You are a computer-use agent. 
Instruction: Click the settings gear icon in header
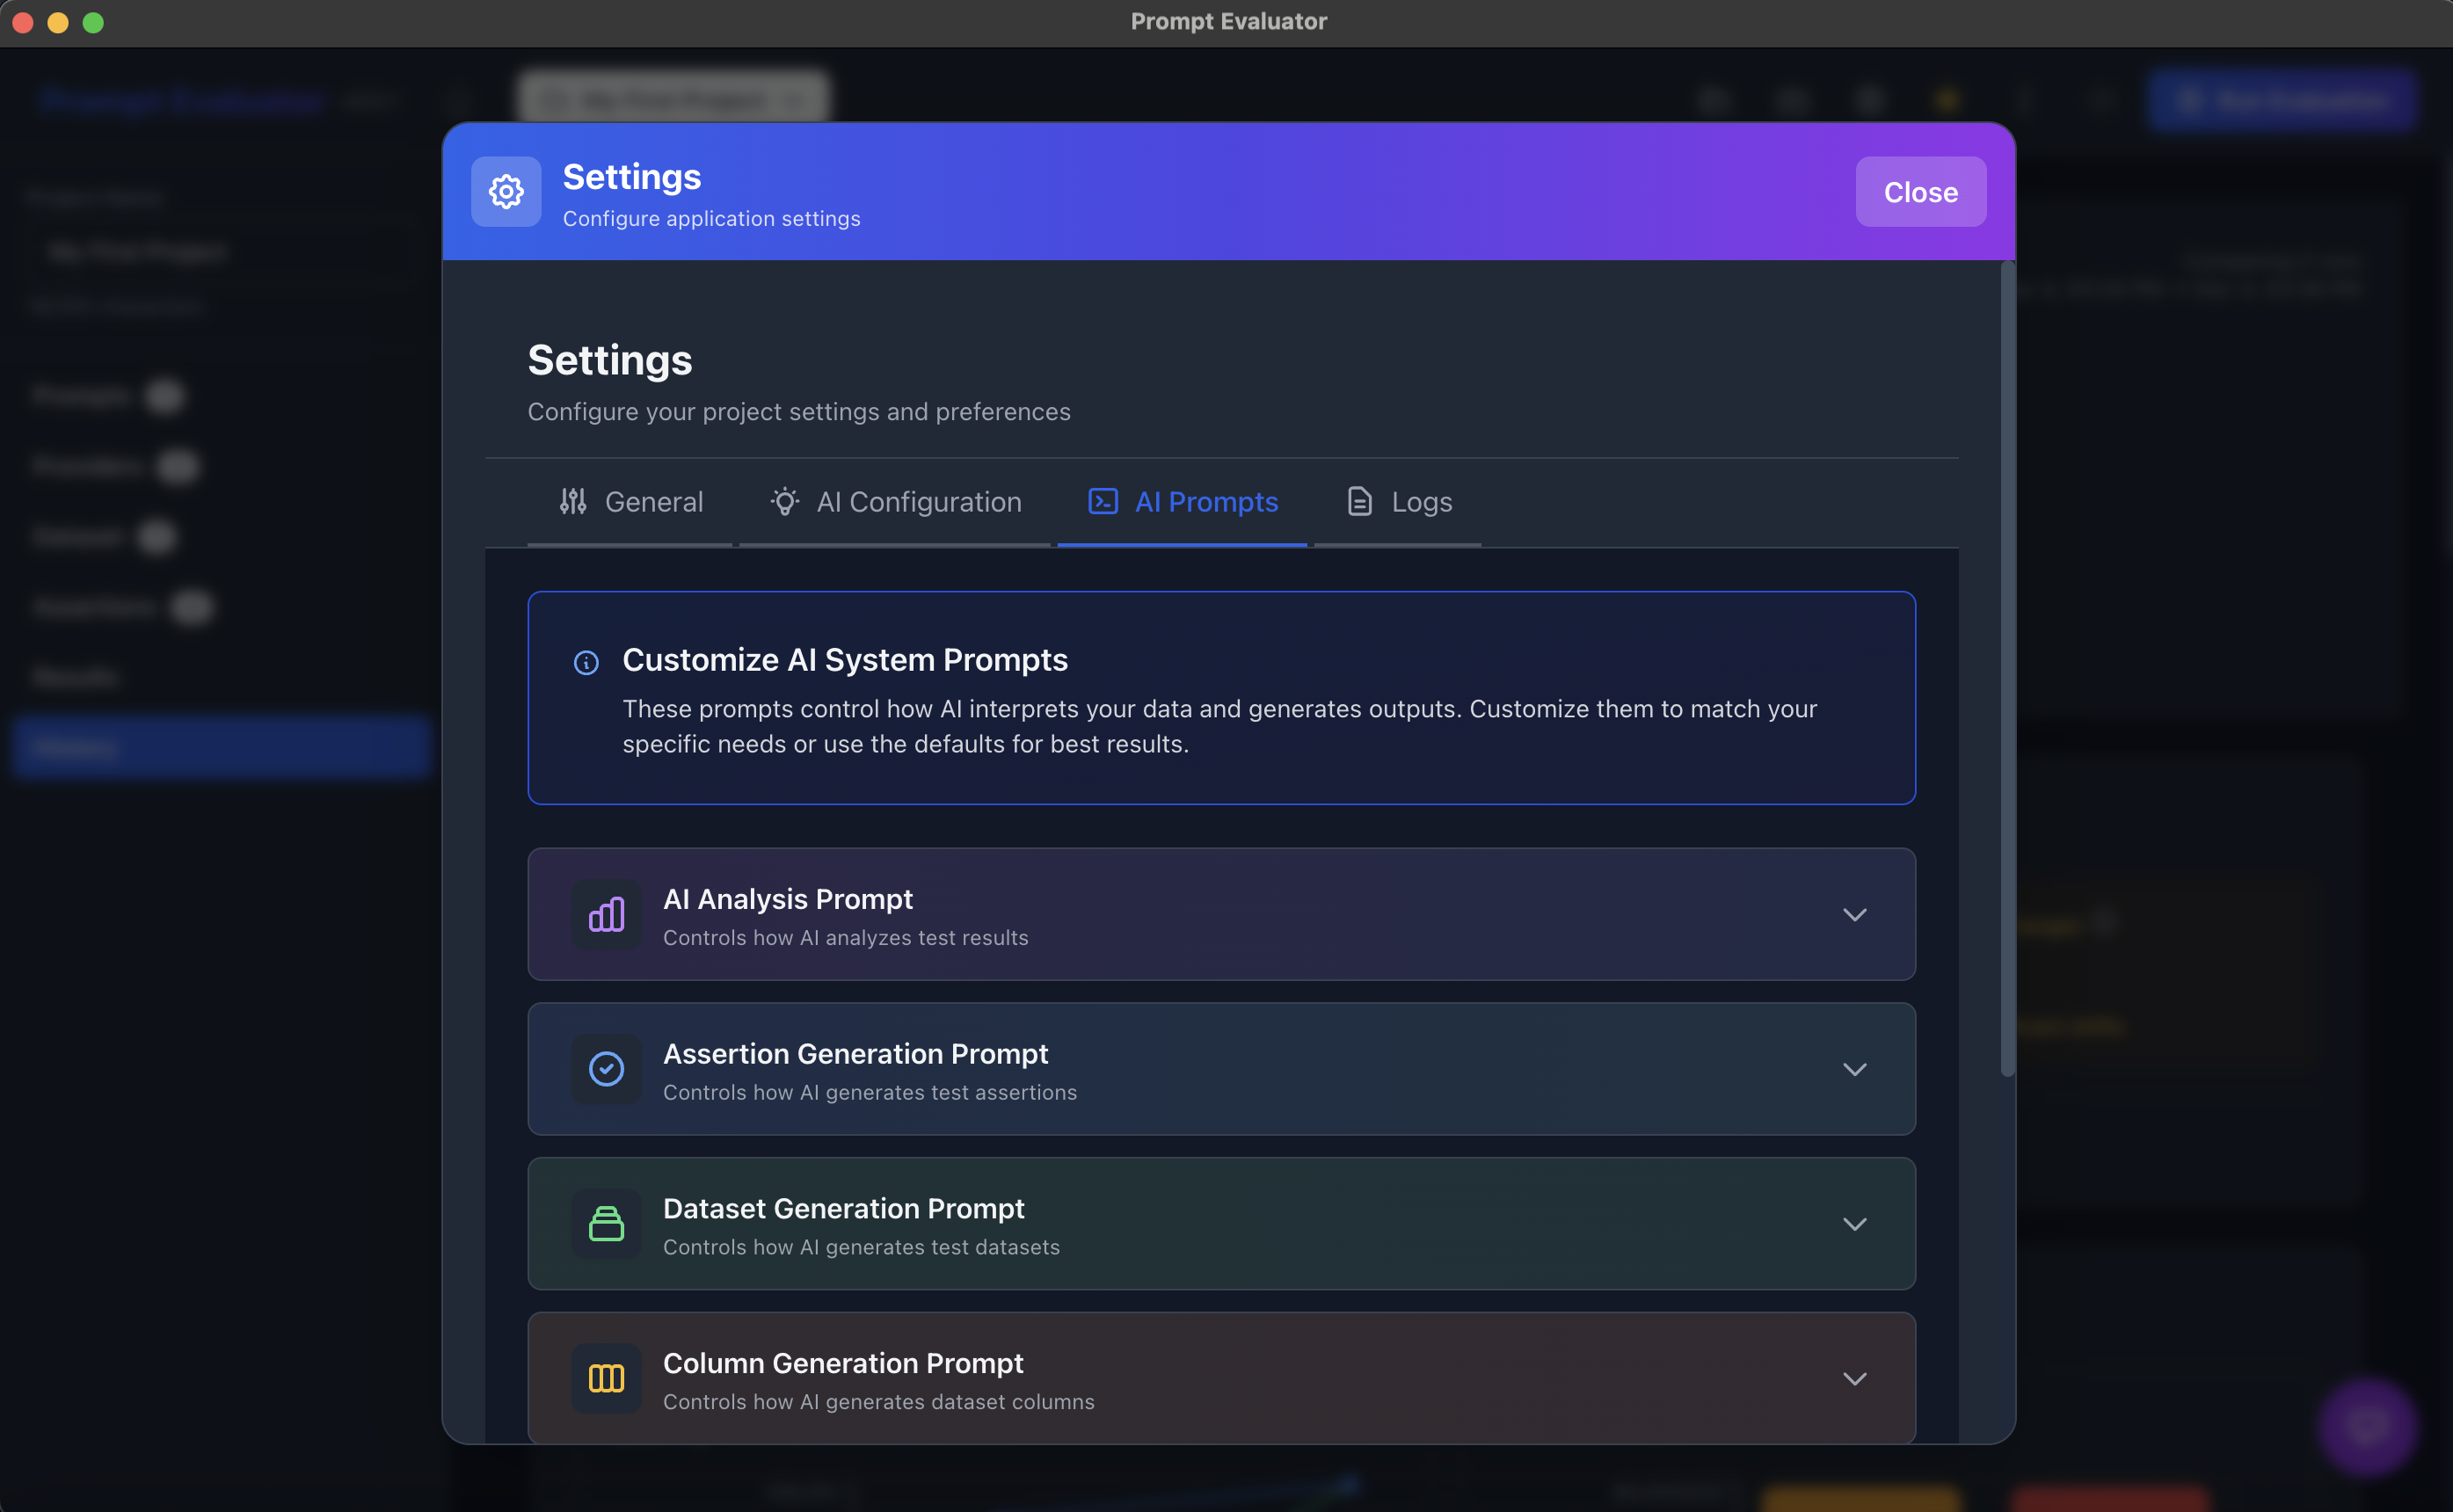coord(506,191)
